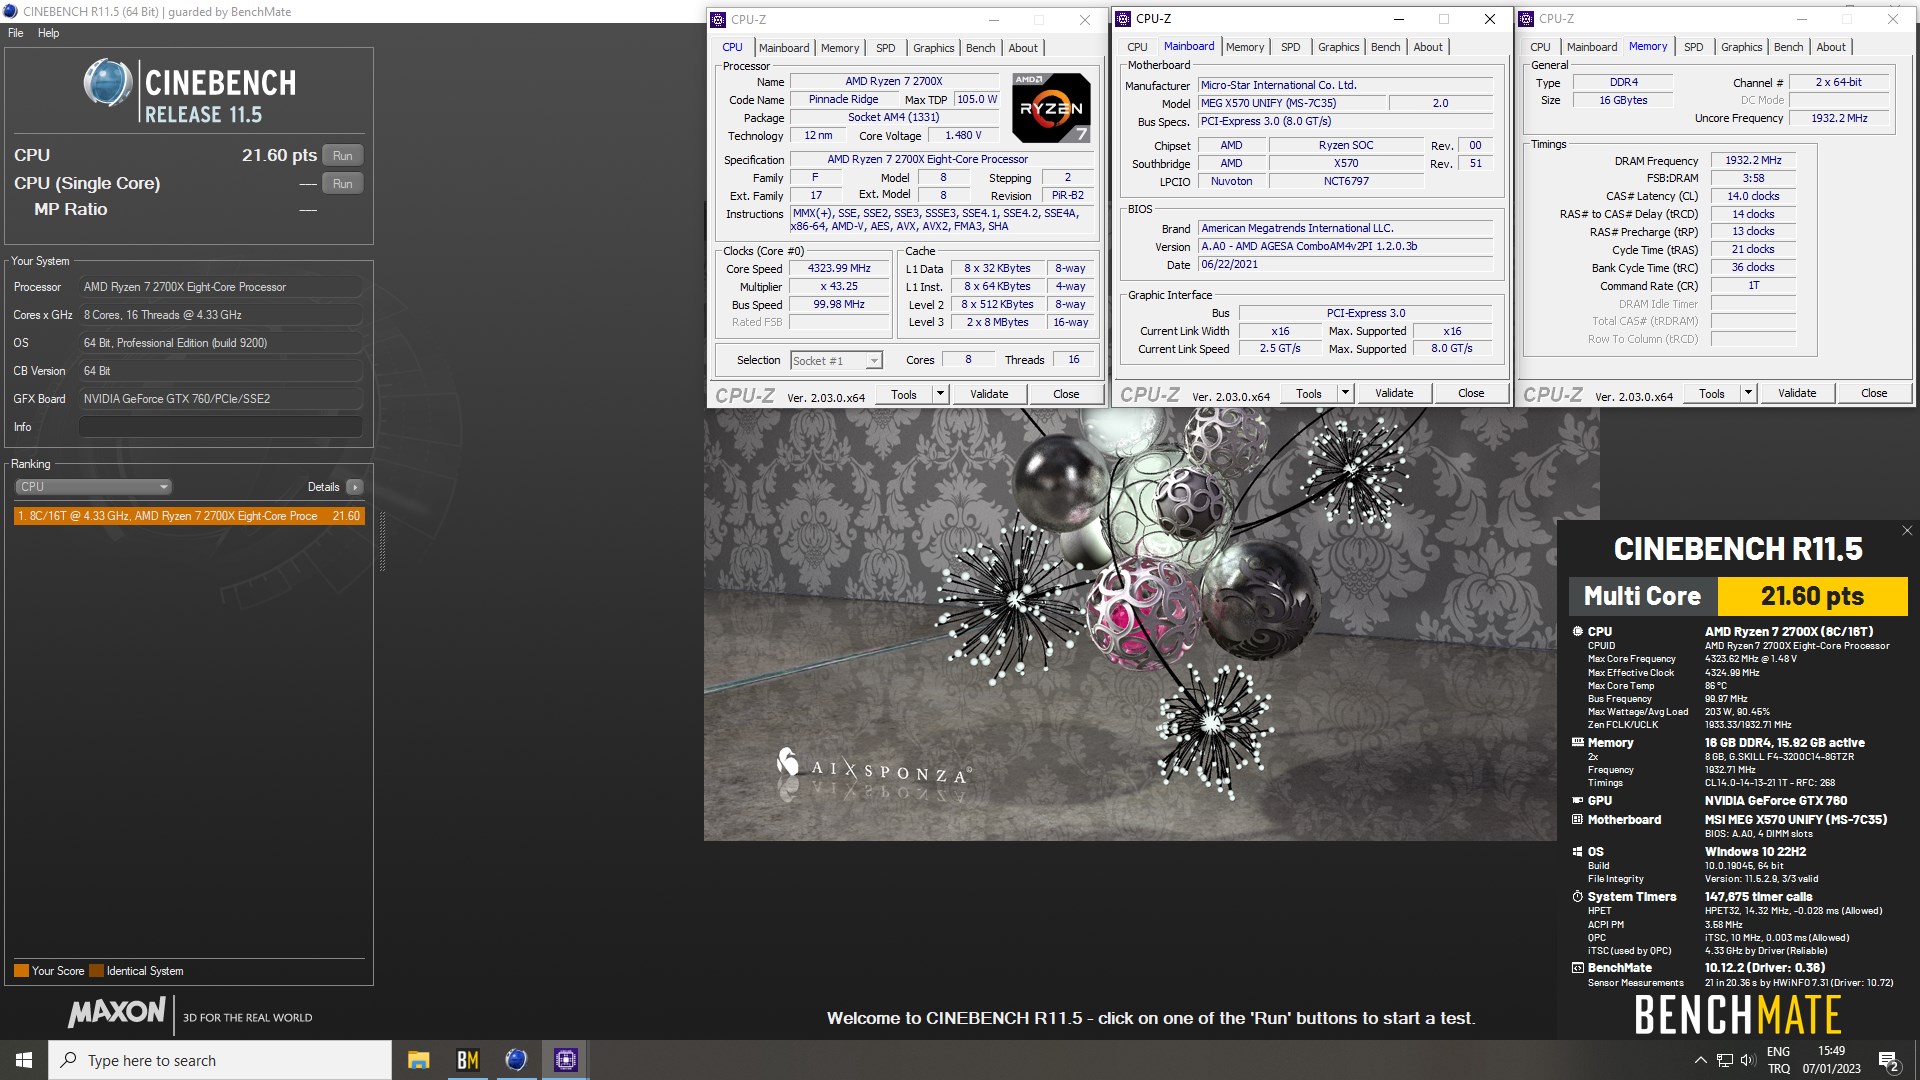
Task: Expand Tools dropdown arrow in first CPU-Z window
Action: (940, 395)
